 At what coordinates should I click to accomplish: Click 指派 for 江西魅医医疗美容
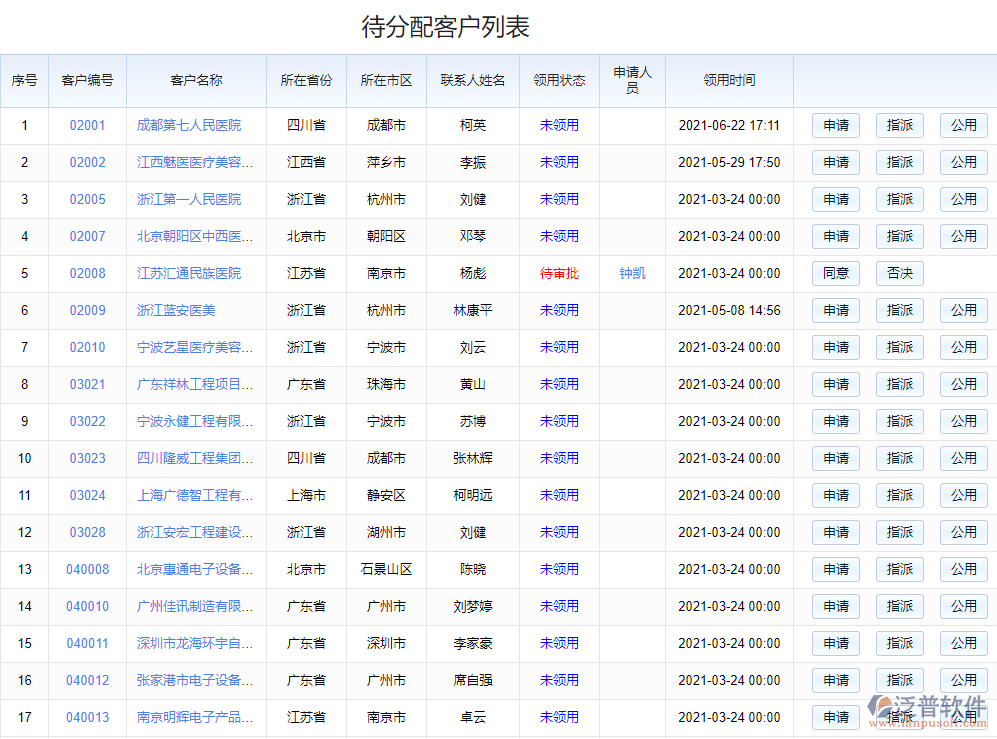pos(899,162)
